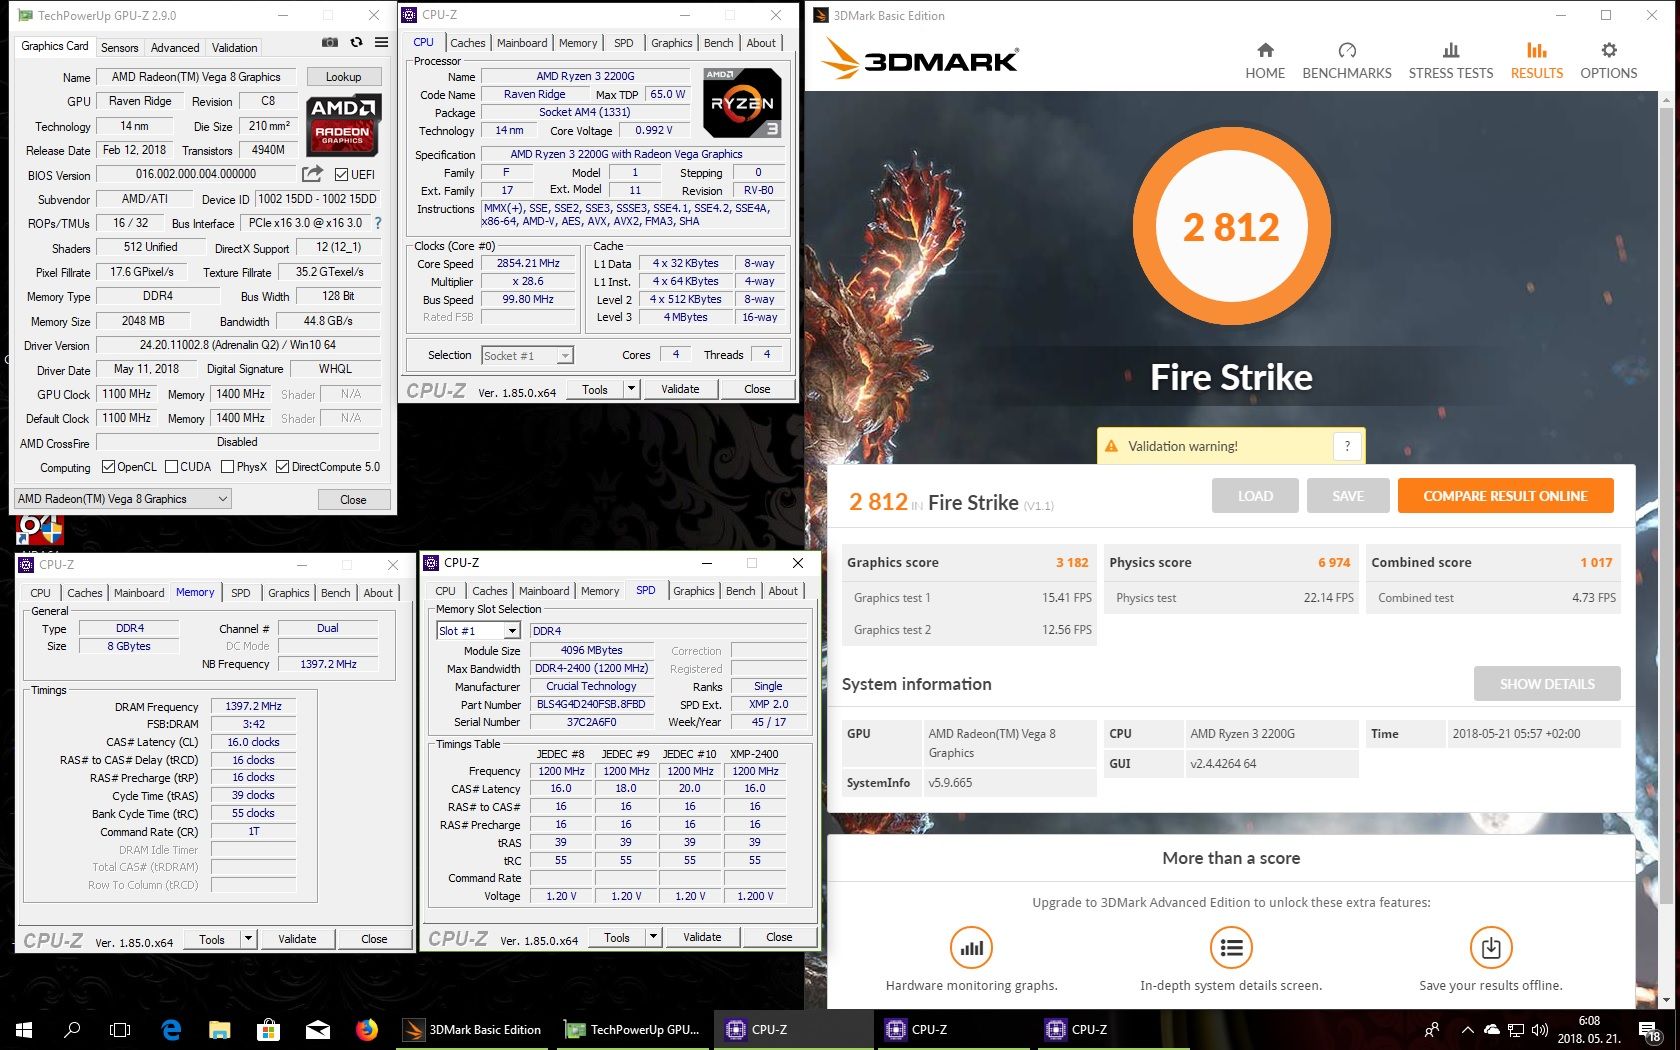Viewport: 1680px width, 1050px height.
Task: Click the network icon in system tray
Action: pyautogui.click(x=1516, y=1029)
